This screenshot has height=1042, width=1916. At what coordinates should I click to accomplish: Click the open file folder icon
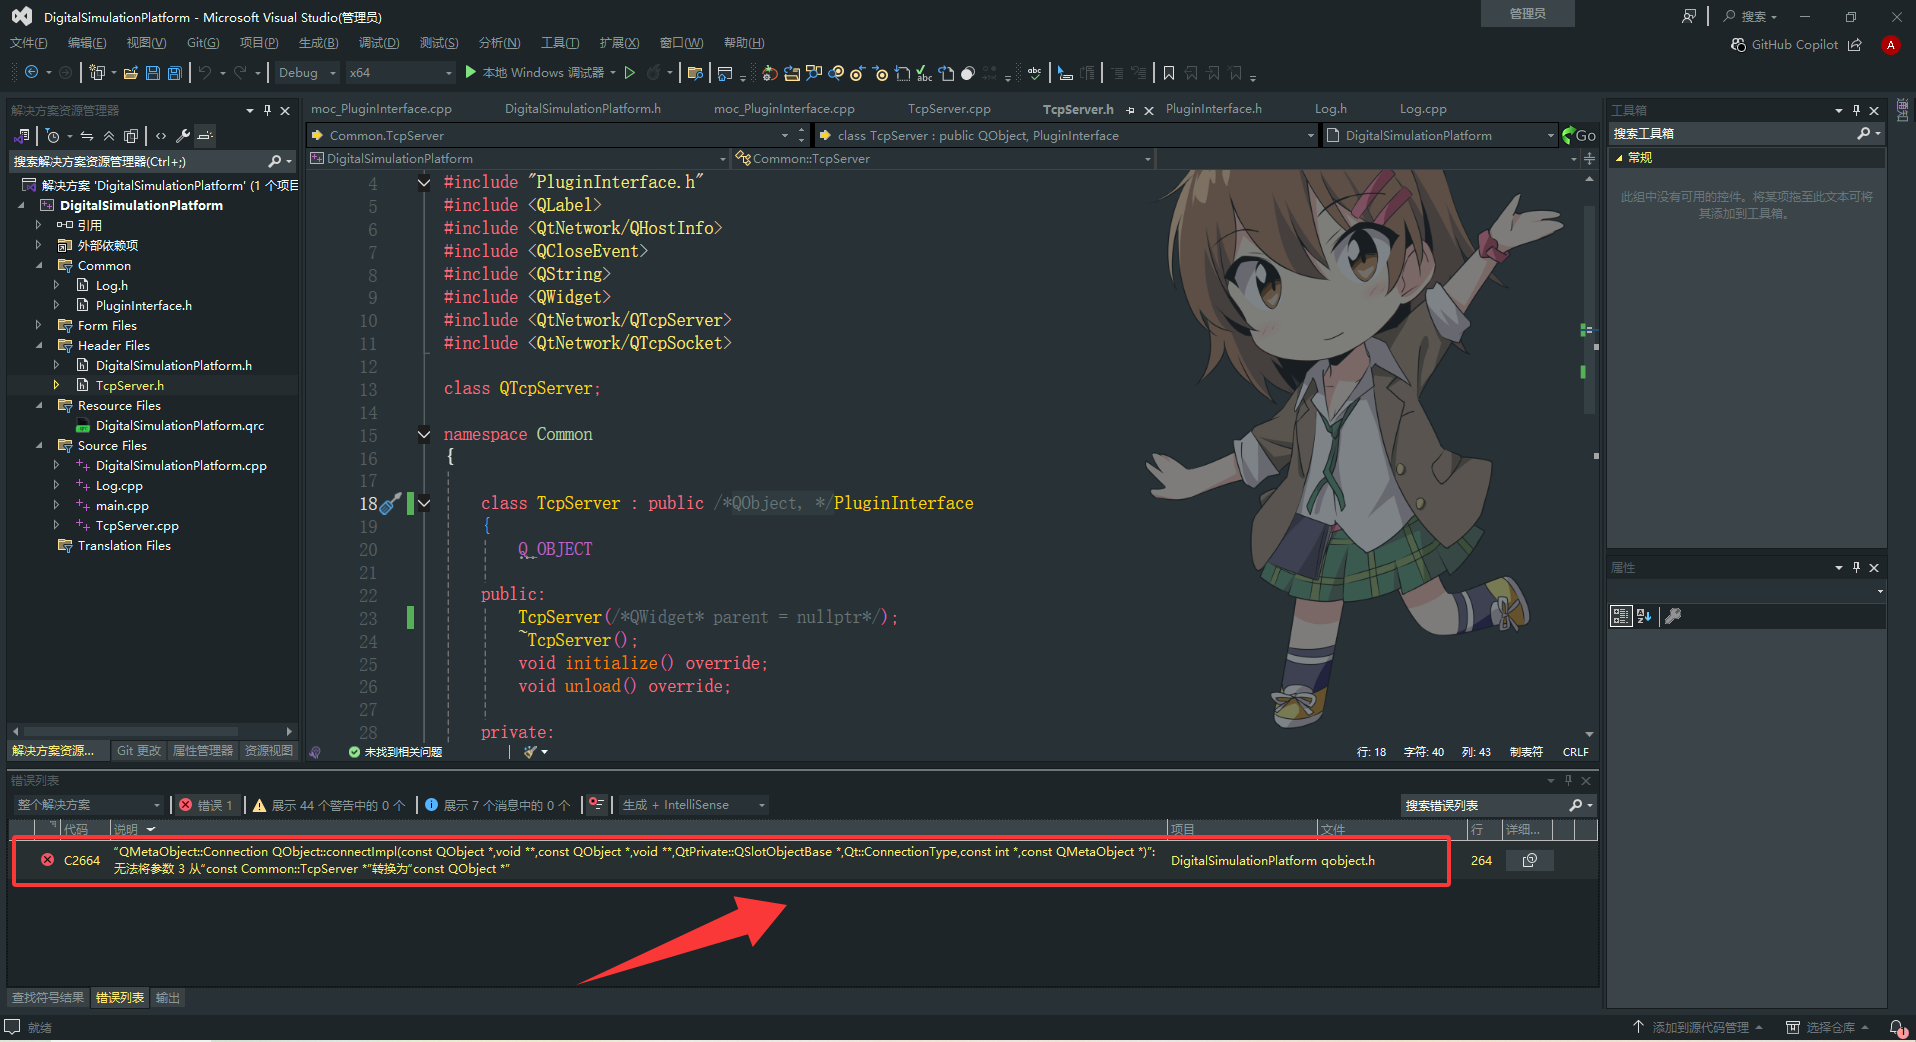pos(131,72)
